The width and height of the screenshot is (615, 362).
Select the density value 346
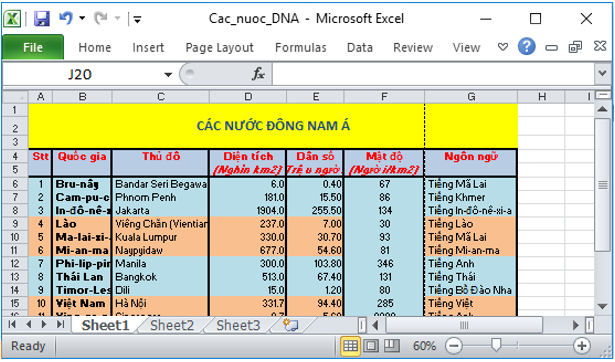tap(384, 264)
